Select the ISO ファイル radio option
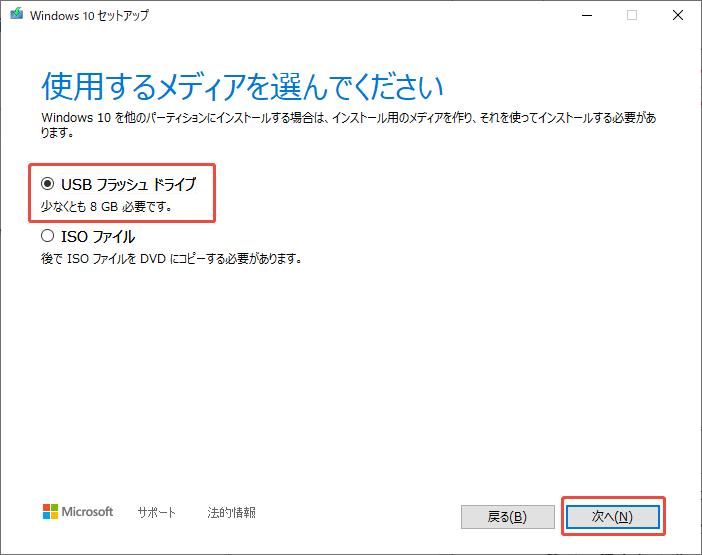This screenshot has height=555, width=702. tap(47, 236)
